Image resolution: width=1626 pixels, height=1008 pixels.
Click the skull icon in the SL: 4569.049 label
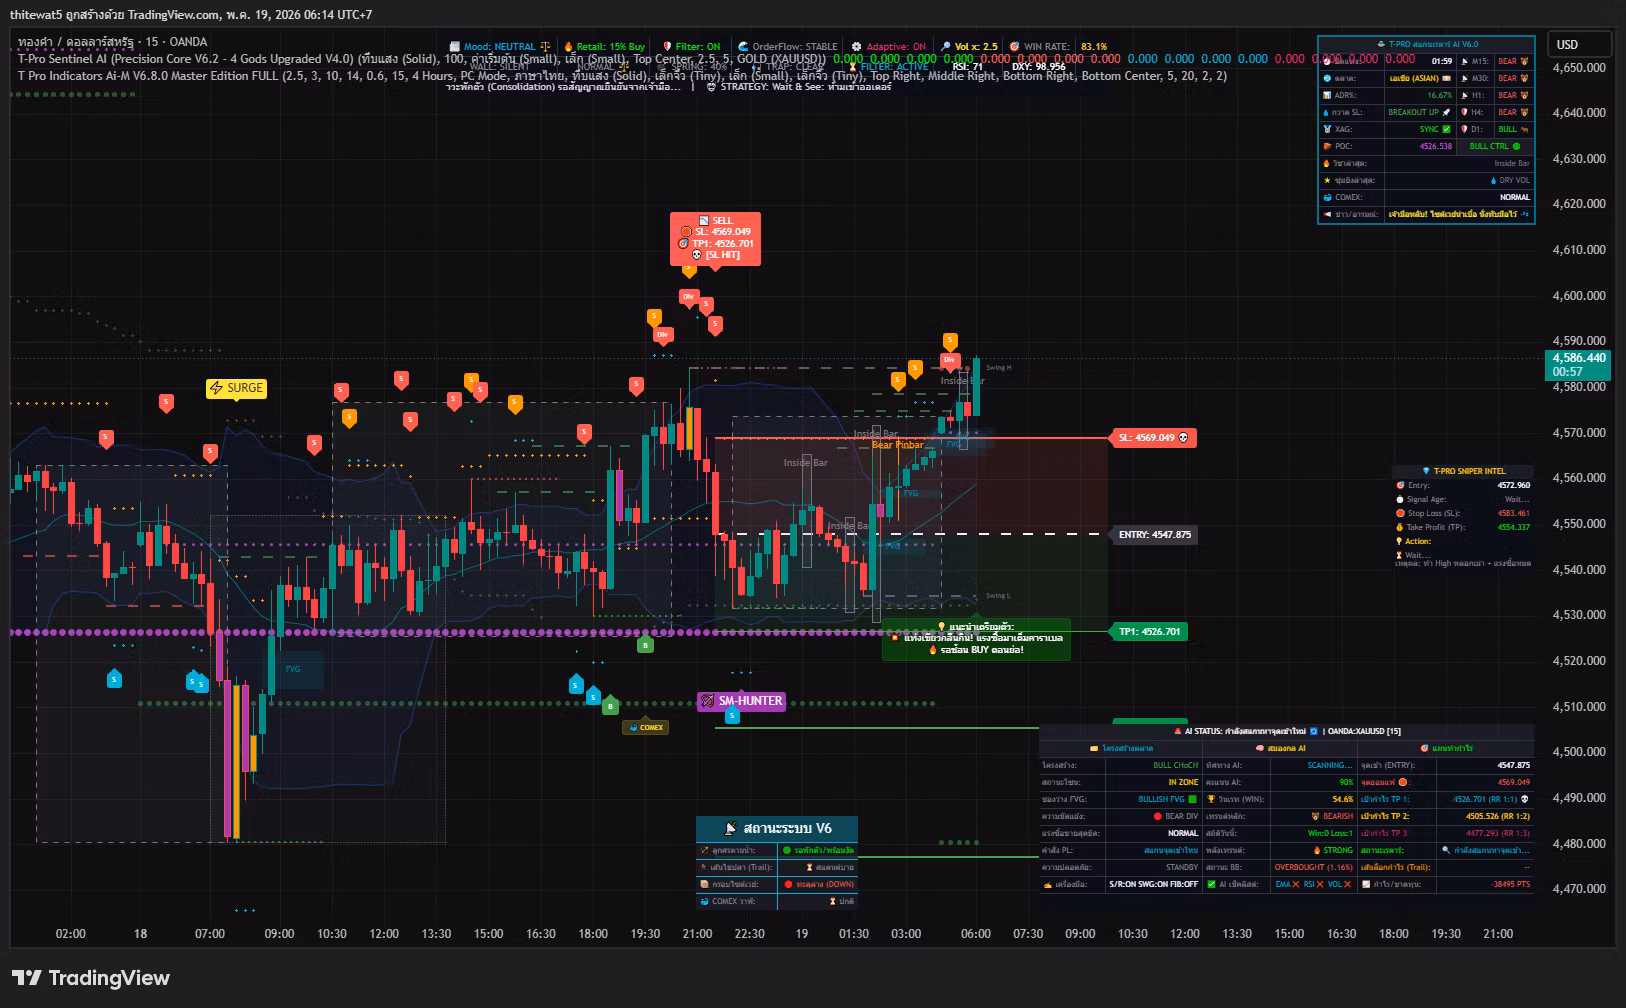coord(1184,438)
